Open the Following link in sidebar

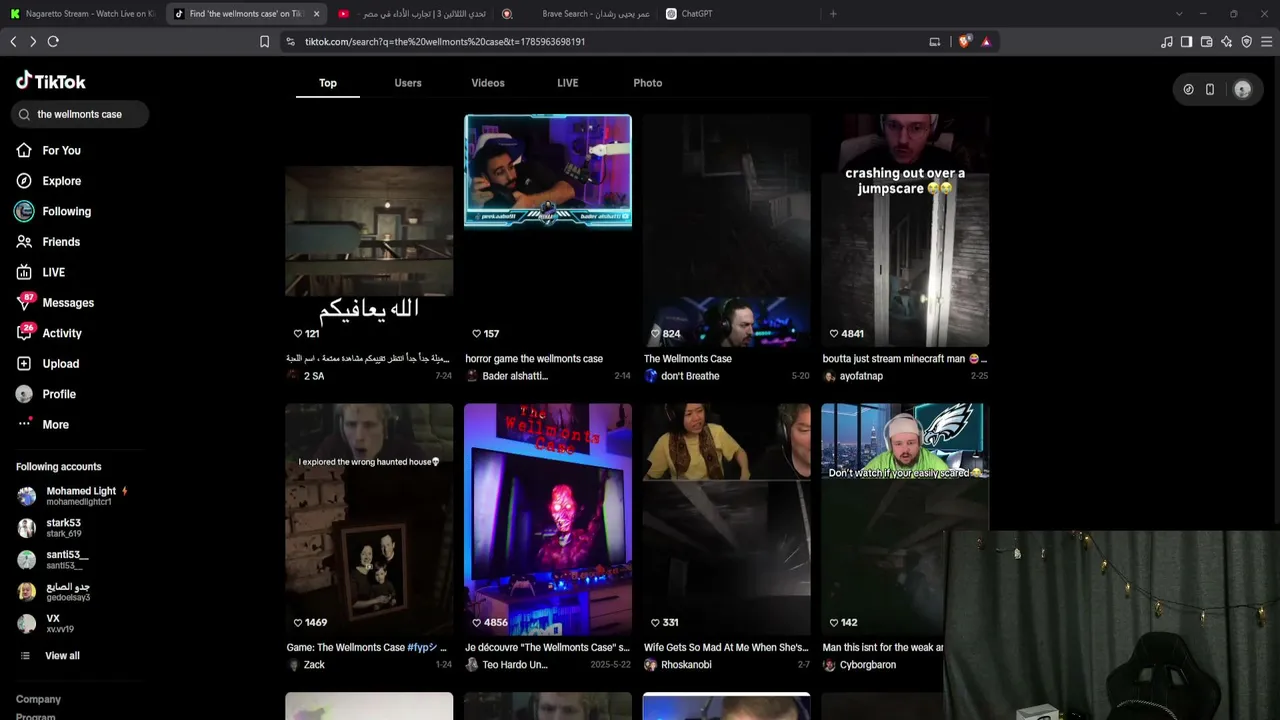point(67,211)
